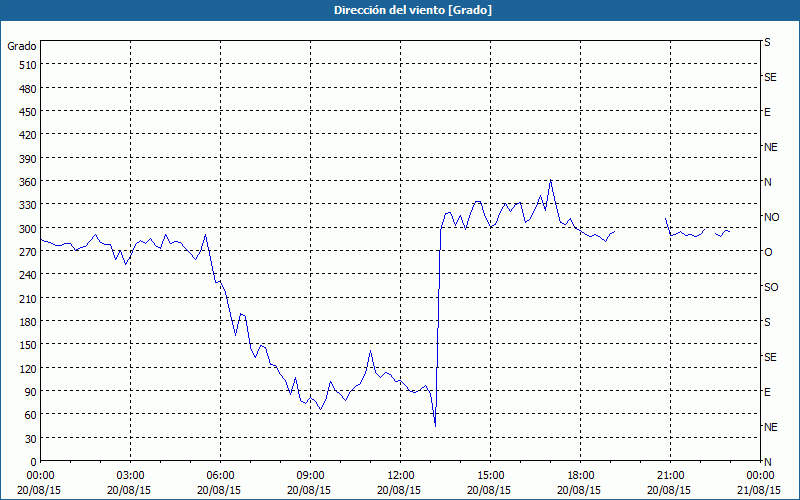This screenshot has width=800, height=500.
Task: Select the "O" compass label on the right axis
Action: (x=768, y=252)
